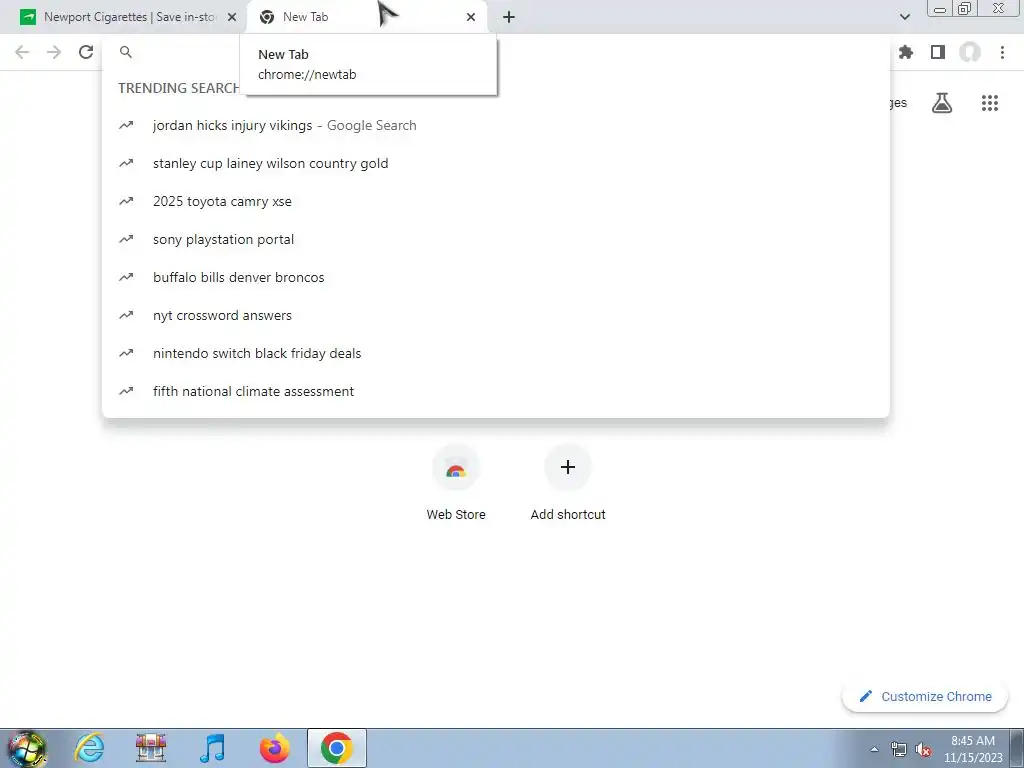The height and width of the screenshot is (768, 1024).
Task: Expand the tab search chevron
Action: click(x=904, y=17)
